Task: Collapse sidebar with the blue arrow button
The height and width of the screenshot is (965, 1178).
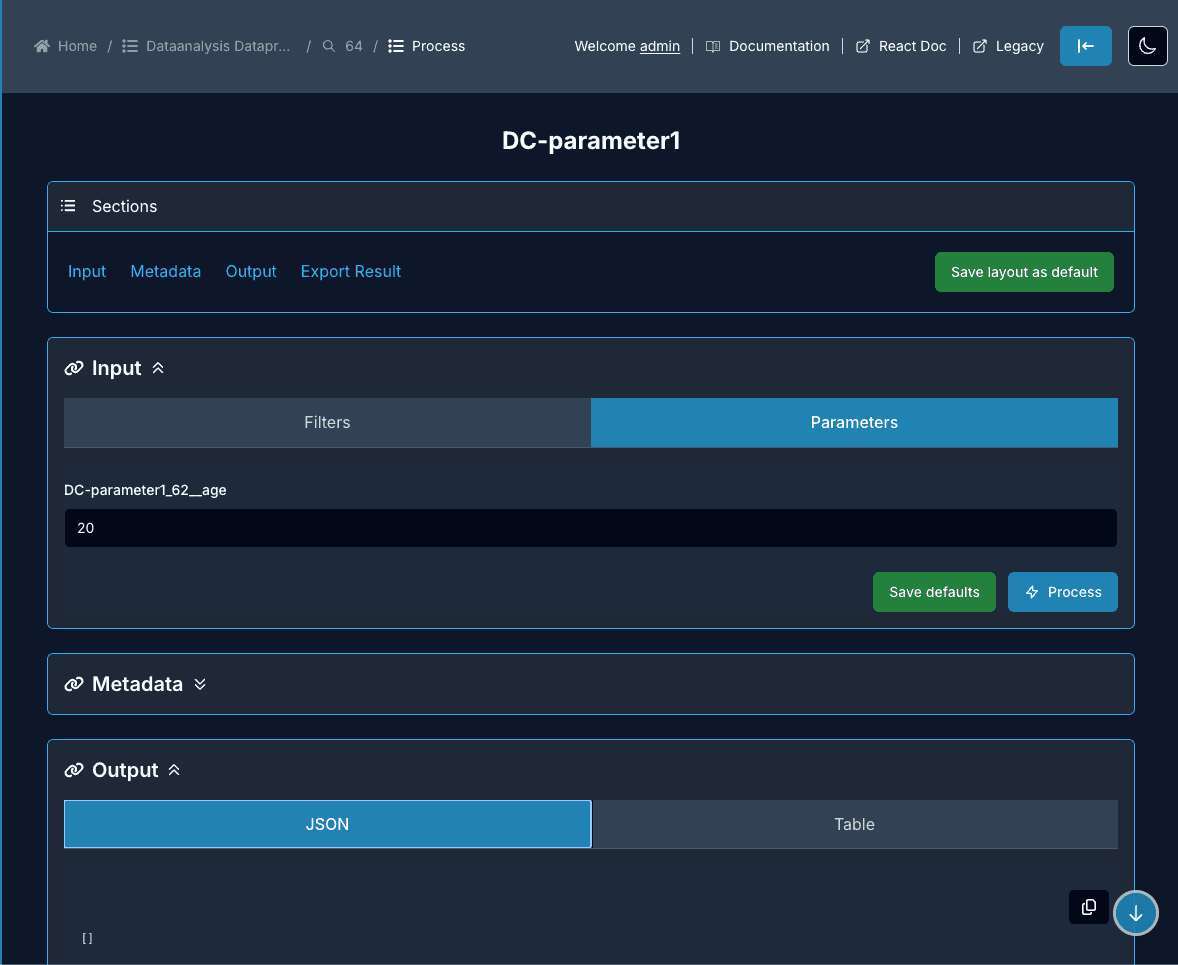Action: click(x=1086, y=46)
